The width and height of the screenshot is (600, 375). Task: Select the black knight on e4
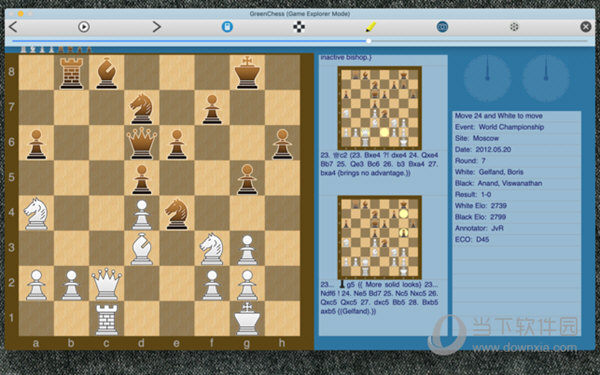point(177,214)
